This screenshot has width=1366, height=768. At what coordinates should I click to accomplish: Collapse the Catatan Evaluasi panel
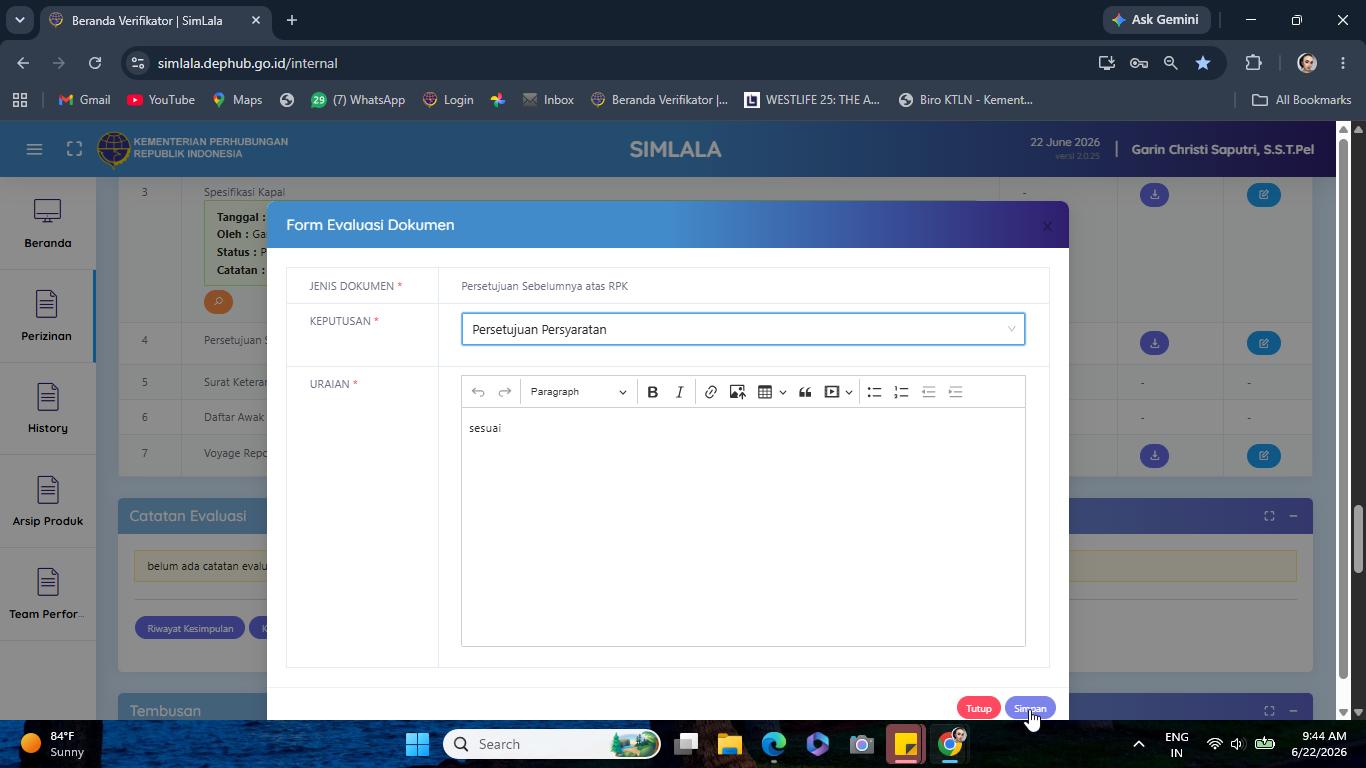[x=1293, y=516]
